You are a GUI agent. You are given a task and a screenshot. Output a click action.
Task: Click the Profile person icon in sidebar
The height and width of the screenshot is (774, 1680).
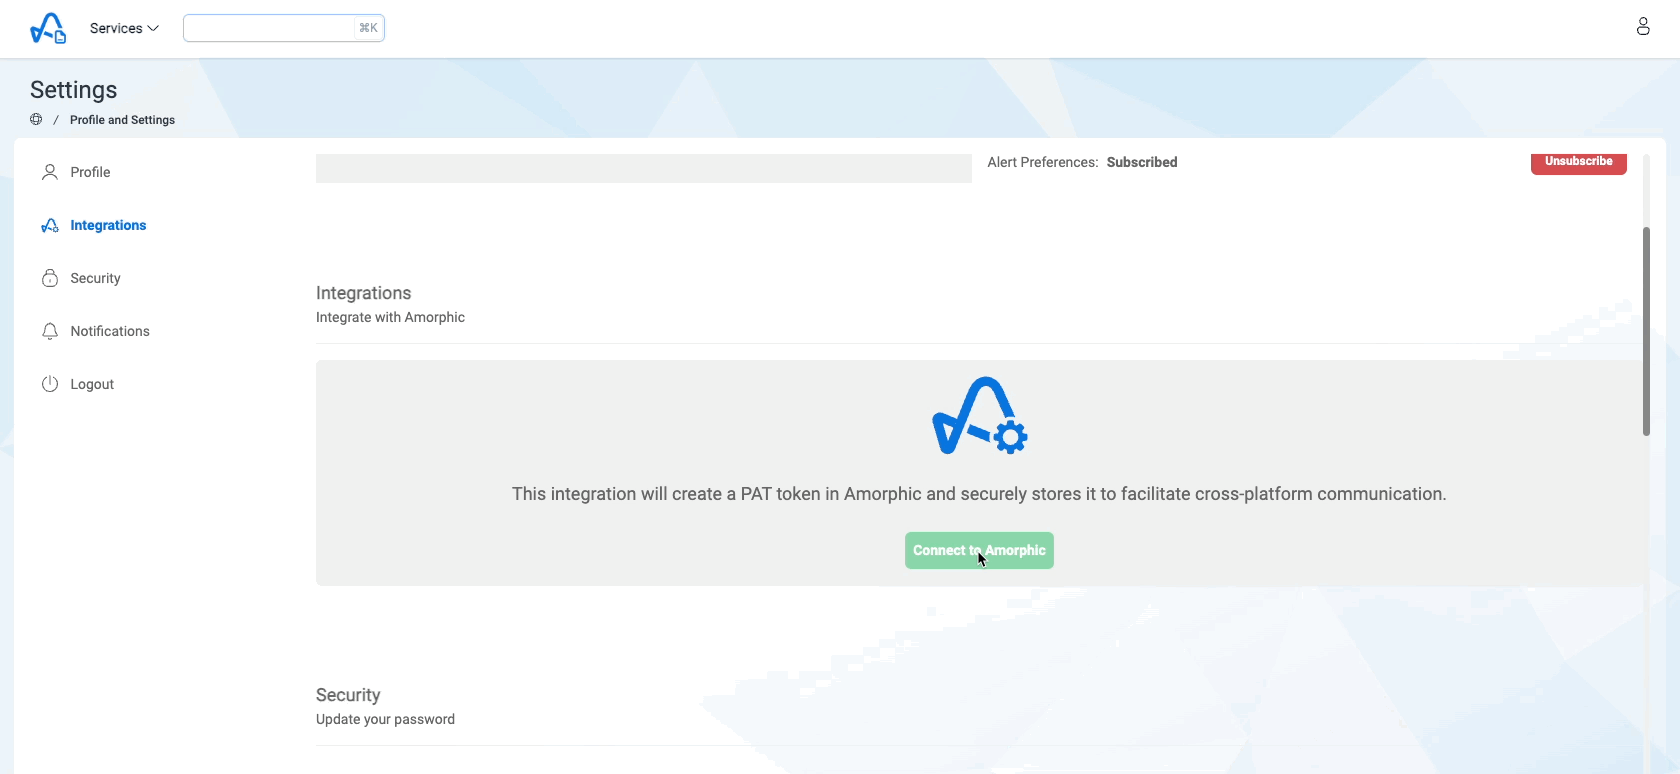pos(50,172)
